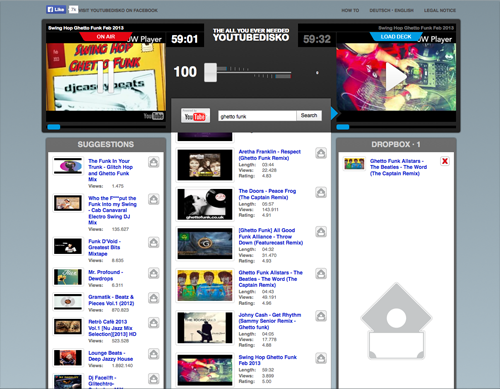500x389 pixels.
Task: Open the HOW TO page
Action: point(350,10)
